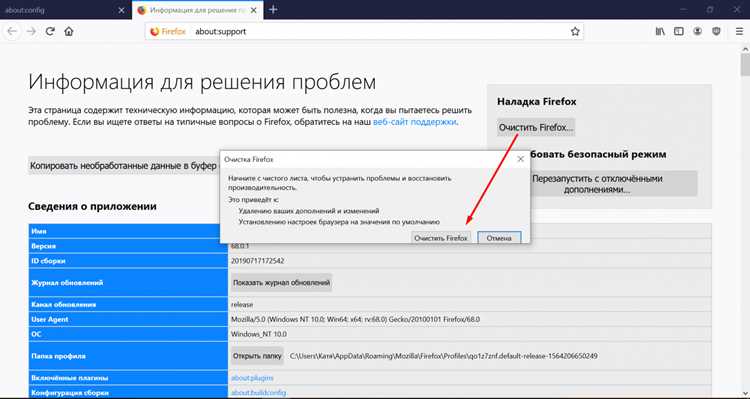
Task: Click Открыть папку button
Action: (257, 356)
